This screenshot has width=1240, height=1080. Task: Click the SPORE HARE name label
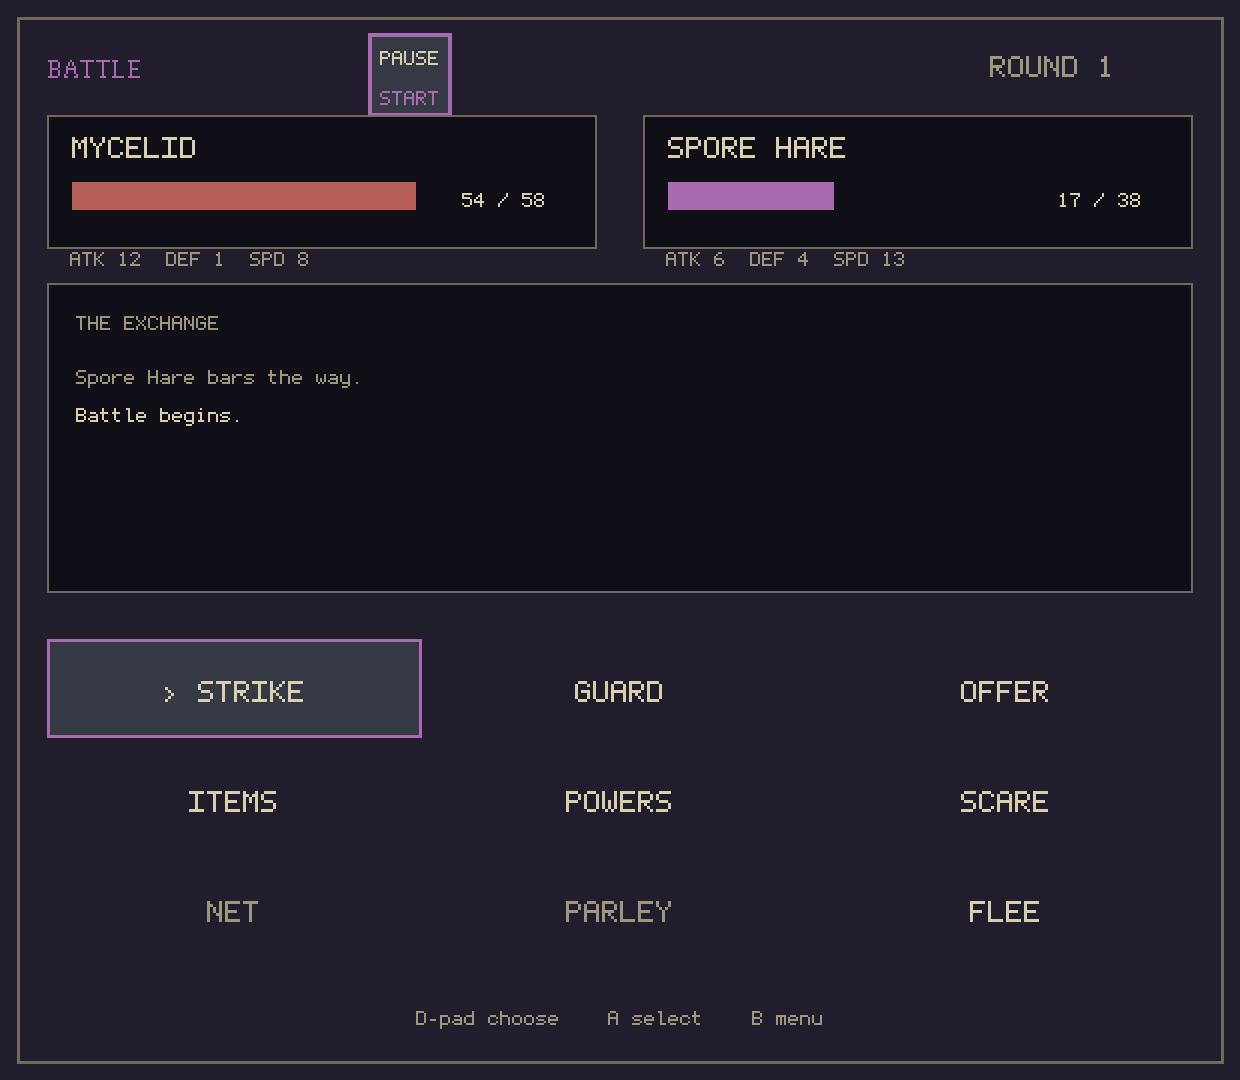click(756, 148)
